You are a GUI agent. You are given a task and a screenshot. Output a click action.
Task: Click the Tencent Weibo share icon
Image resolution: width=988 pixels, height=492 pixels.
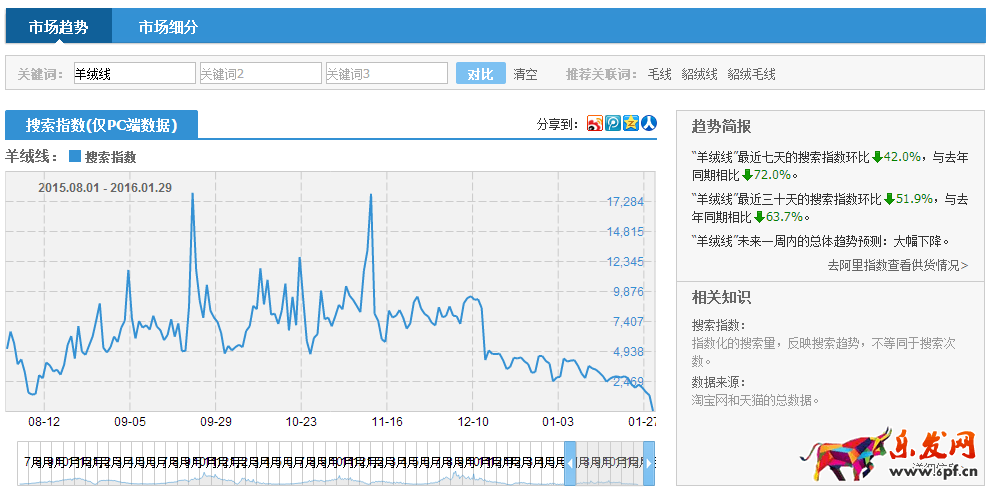pyautogui.click(x=612, y=124)
